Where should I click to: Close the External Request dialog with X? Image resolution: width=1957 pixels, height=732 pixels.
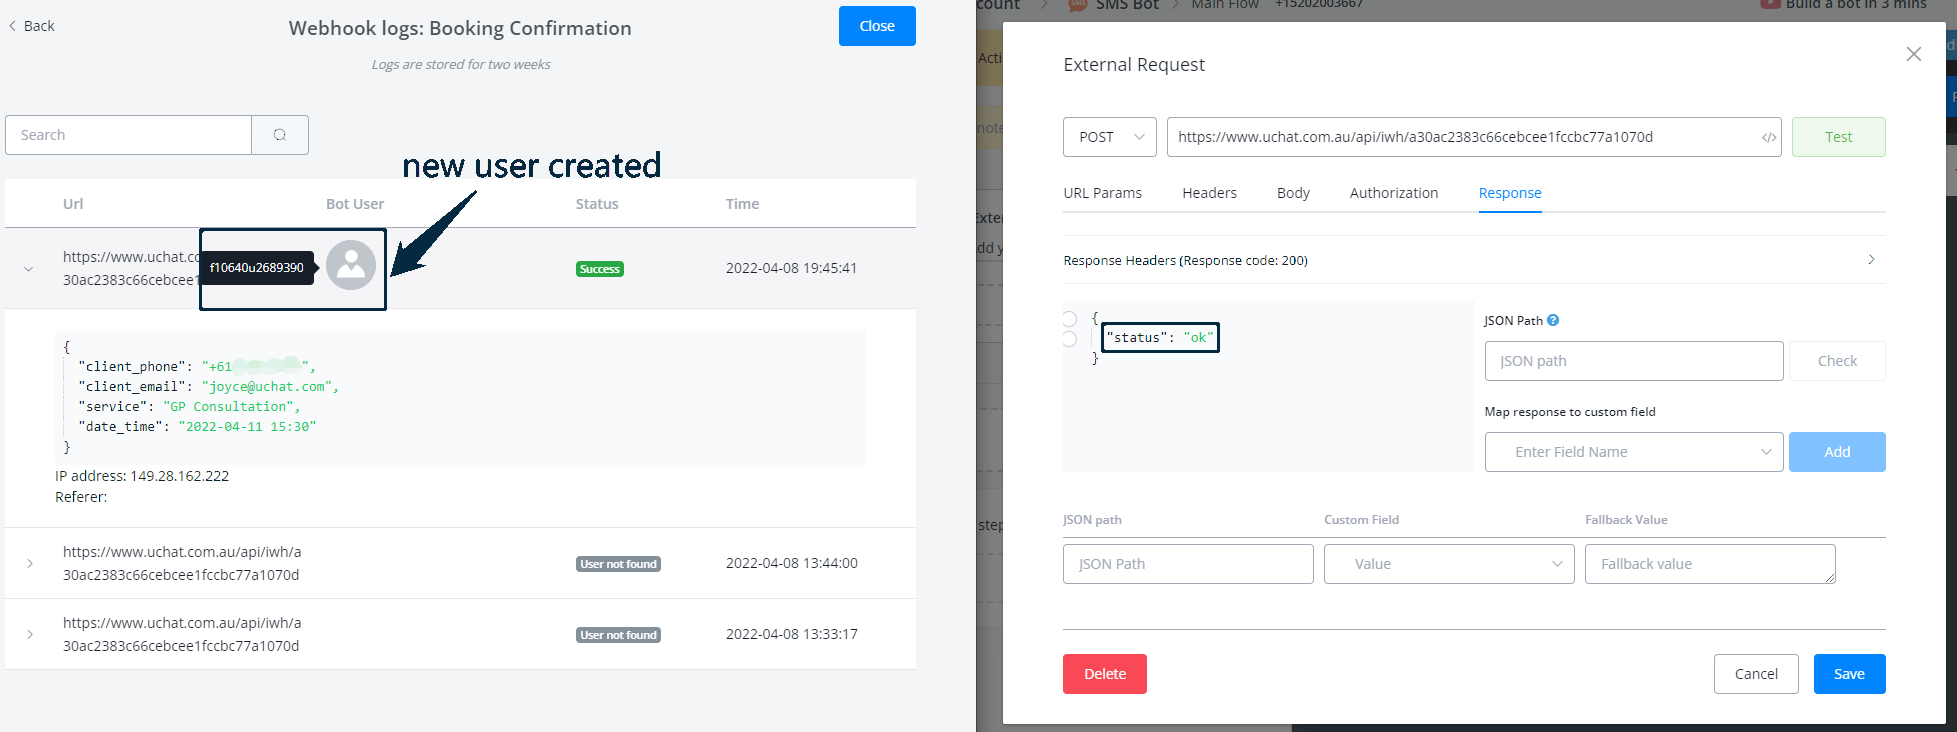point(1913,54)
